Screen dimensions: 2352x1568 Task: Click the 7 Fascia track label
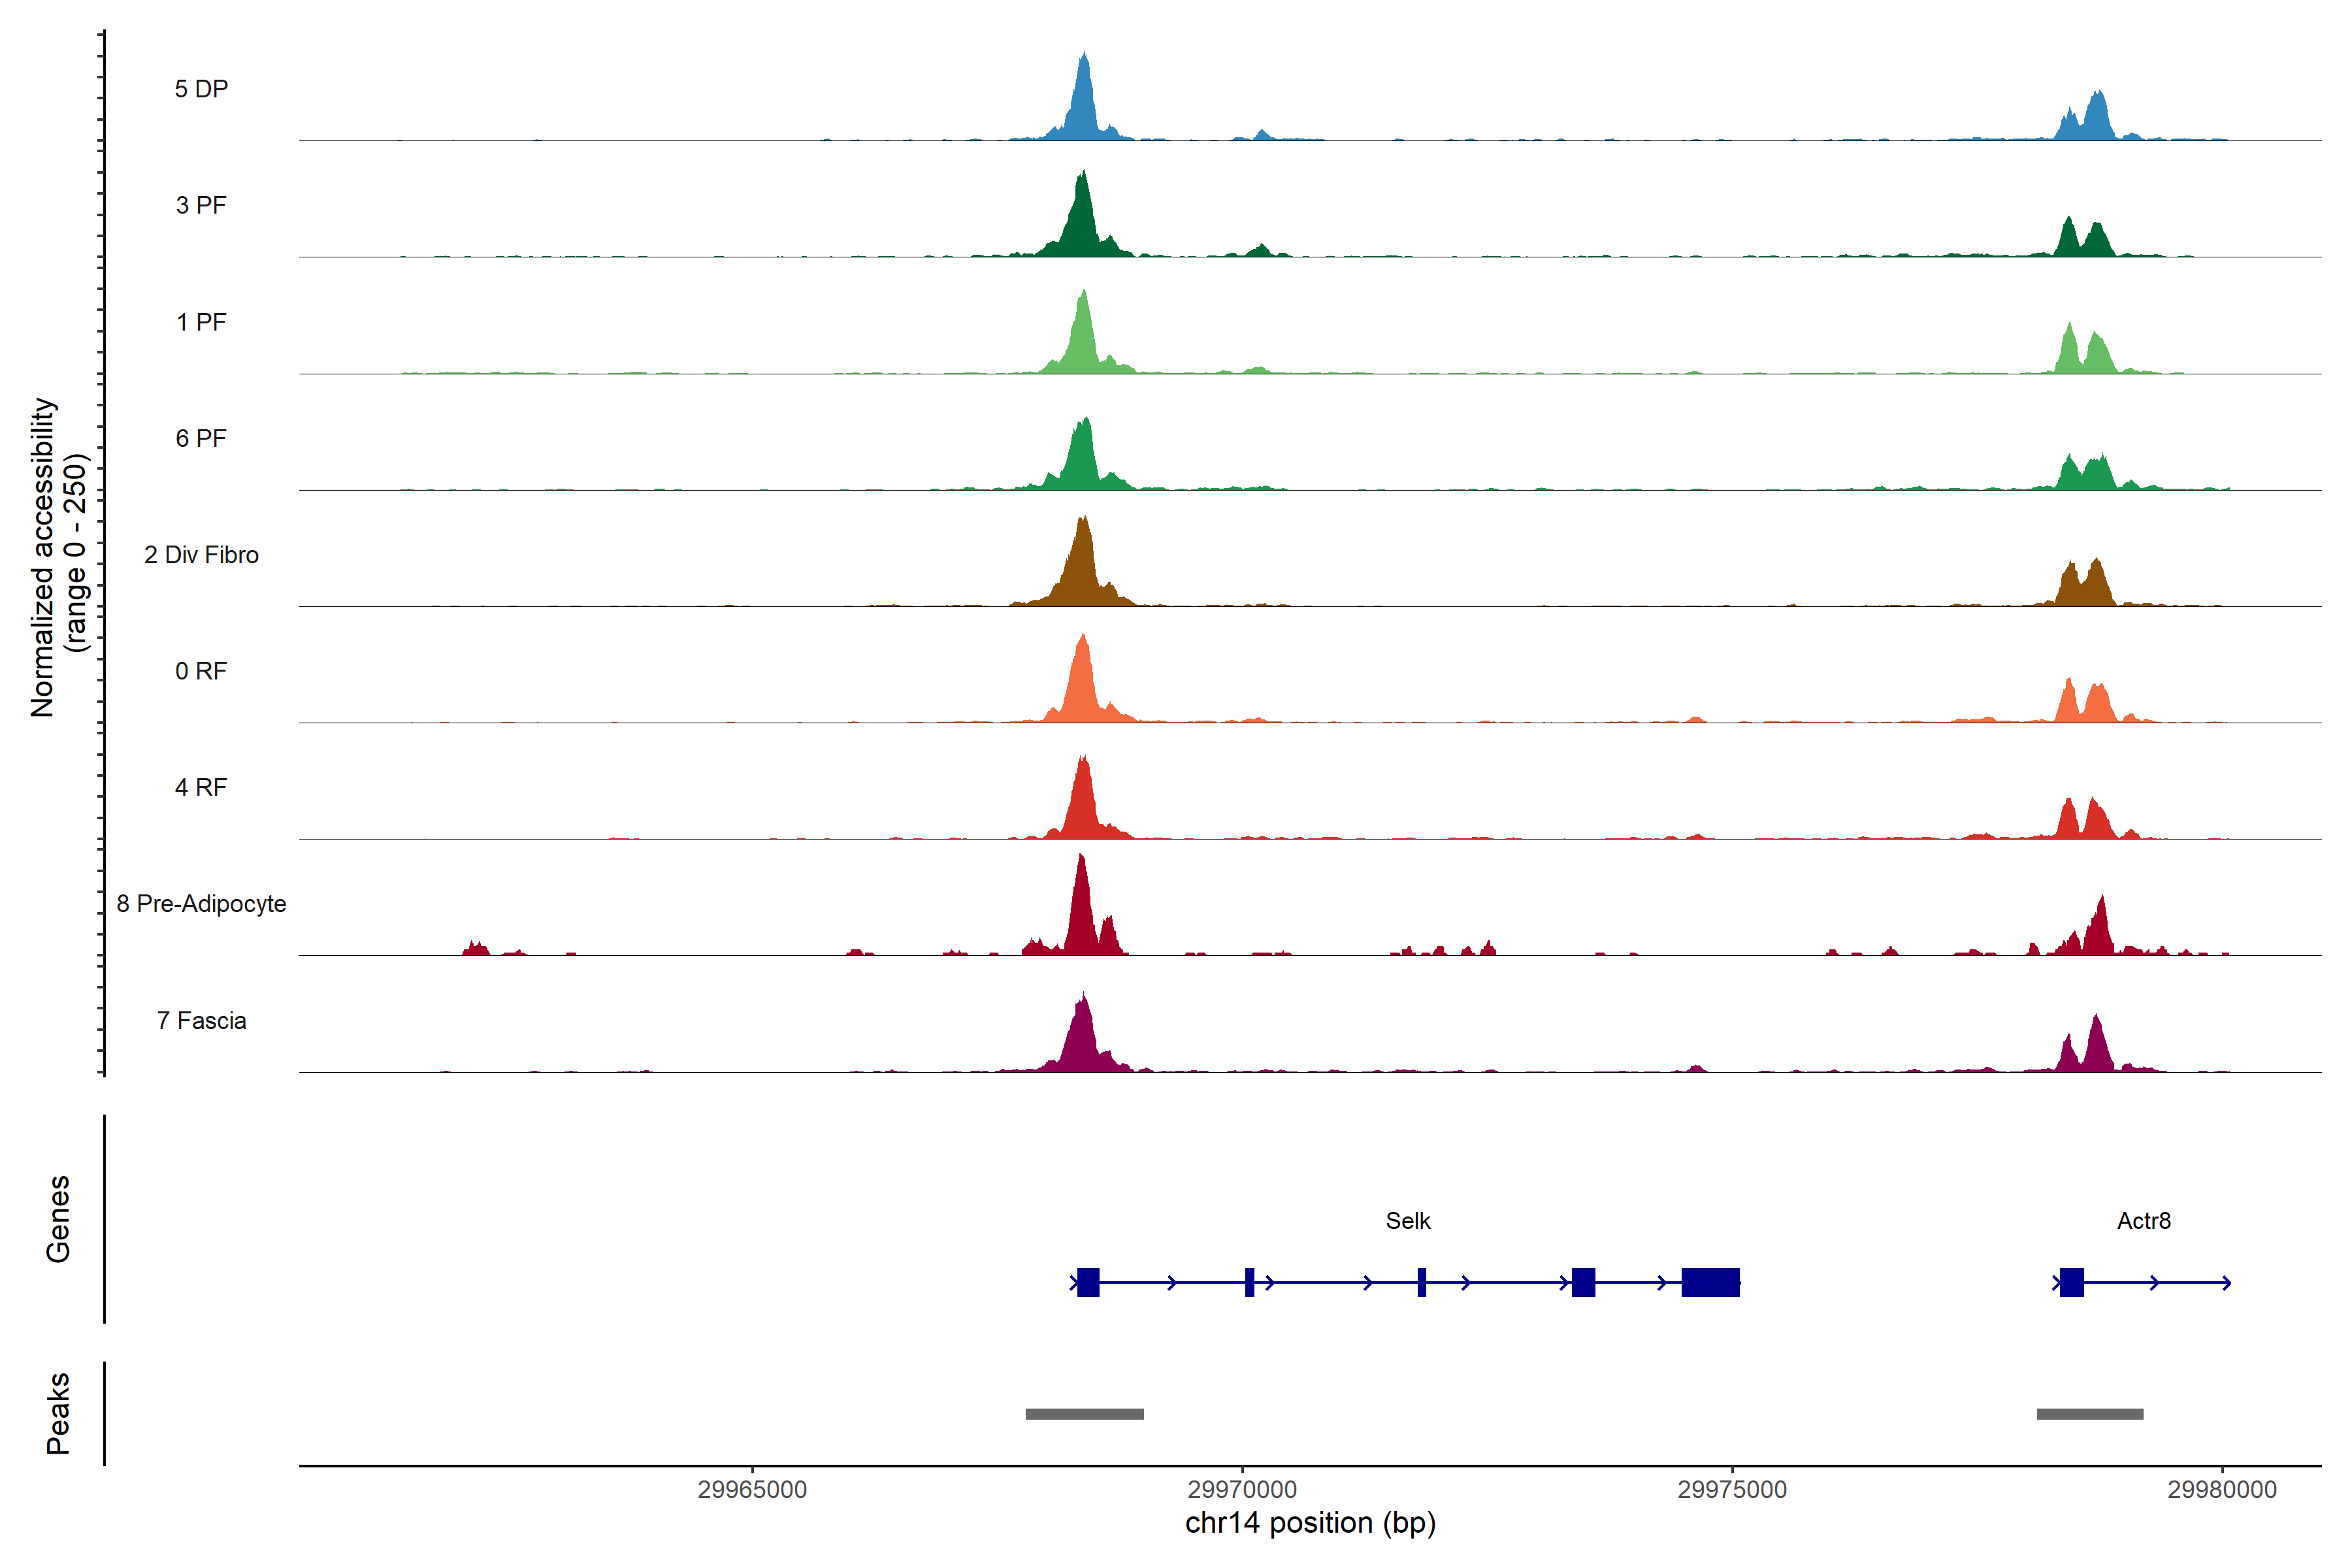click(x=201, y=1020)
